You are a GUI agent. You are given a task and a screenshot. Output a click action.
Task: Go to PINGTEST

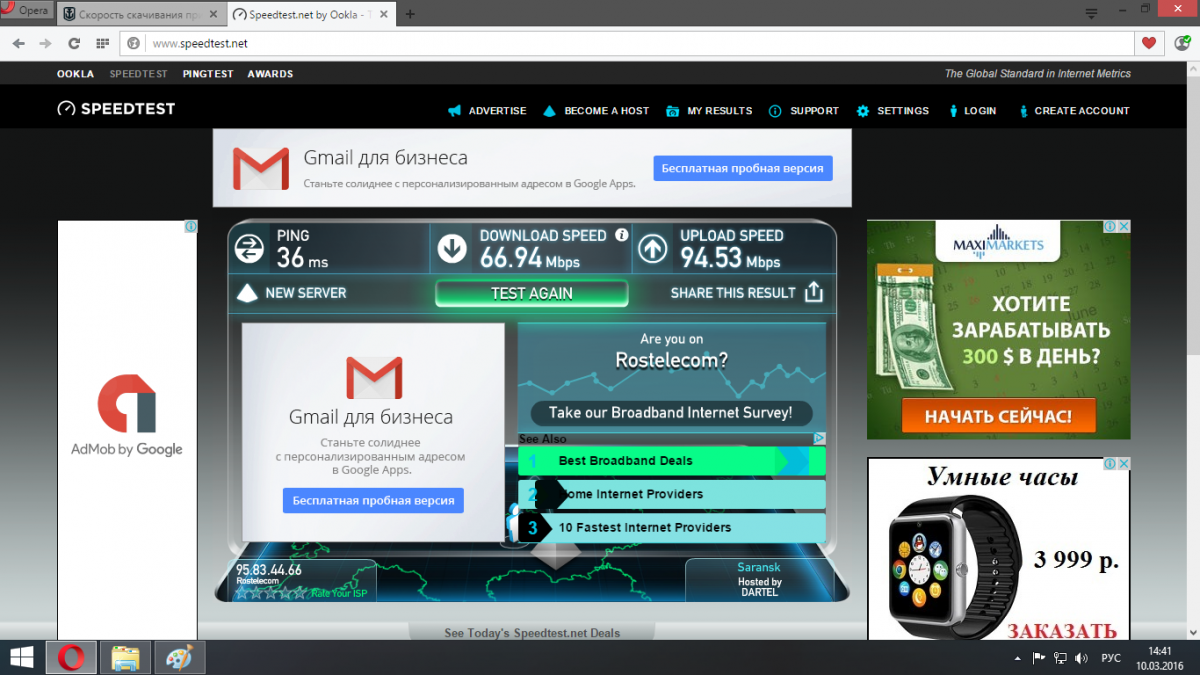tap(208, 74)
